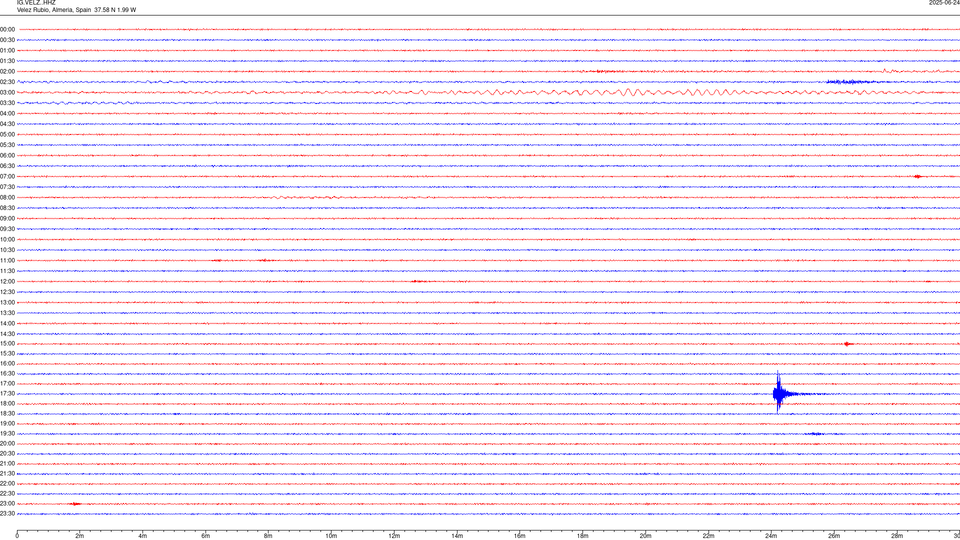Click the 18m axis tick label

[583, 536]
